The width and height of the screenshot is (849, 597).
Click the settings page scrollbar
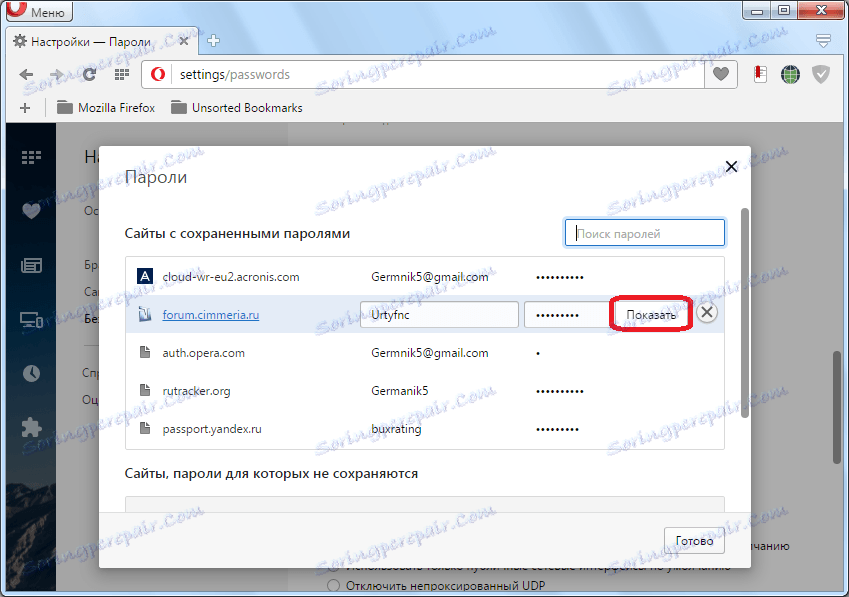pyautogui.click(x=837, y=406)
